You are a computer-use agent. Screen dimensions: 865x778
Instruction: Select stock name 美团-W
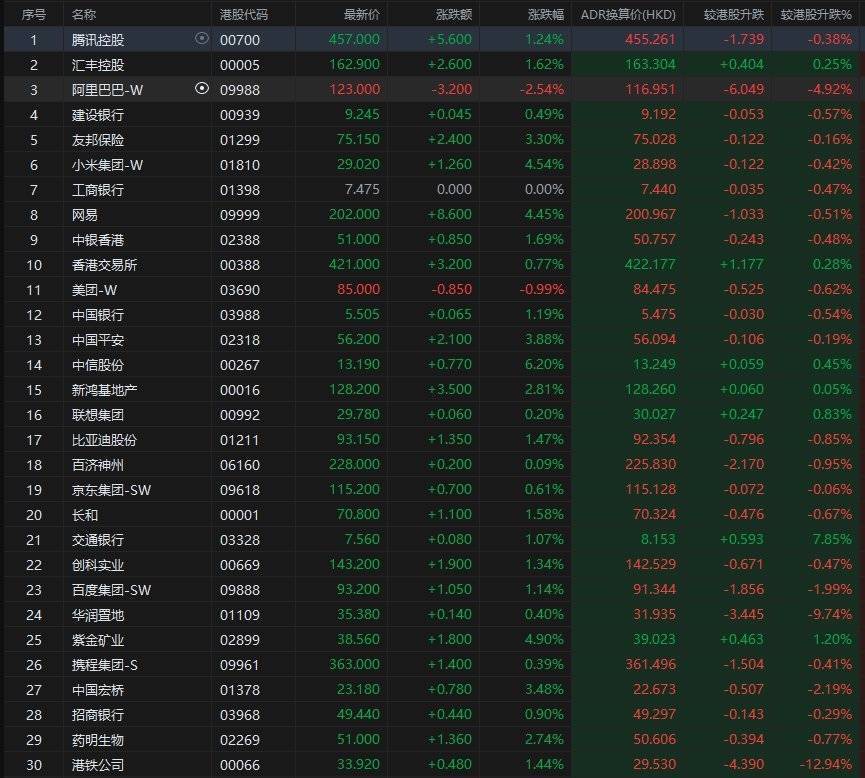pyautogui.click(x=94, y=290)
